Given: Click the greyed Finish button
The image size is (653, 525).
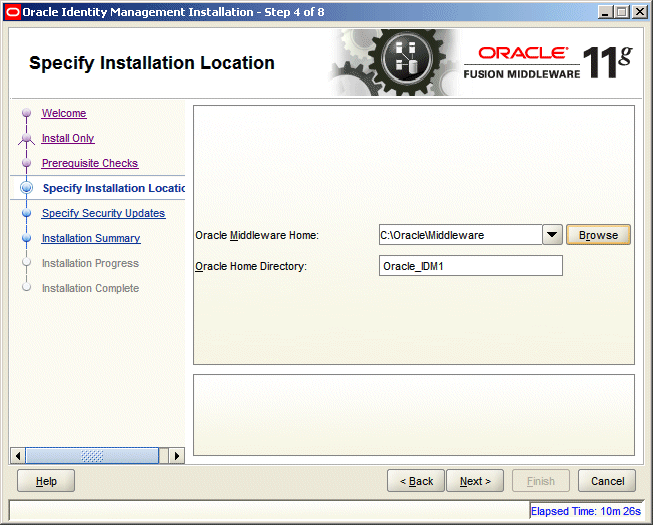Looking at the screenshot, I should coord(541,481).
